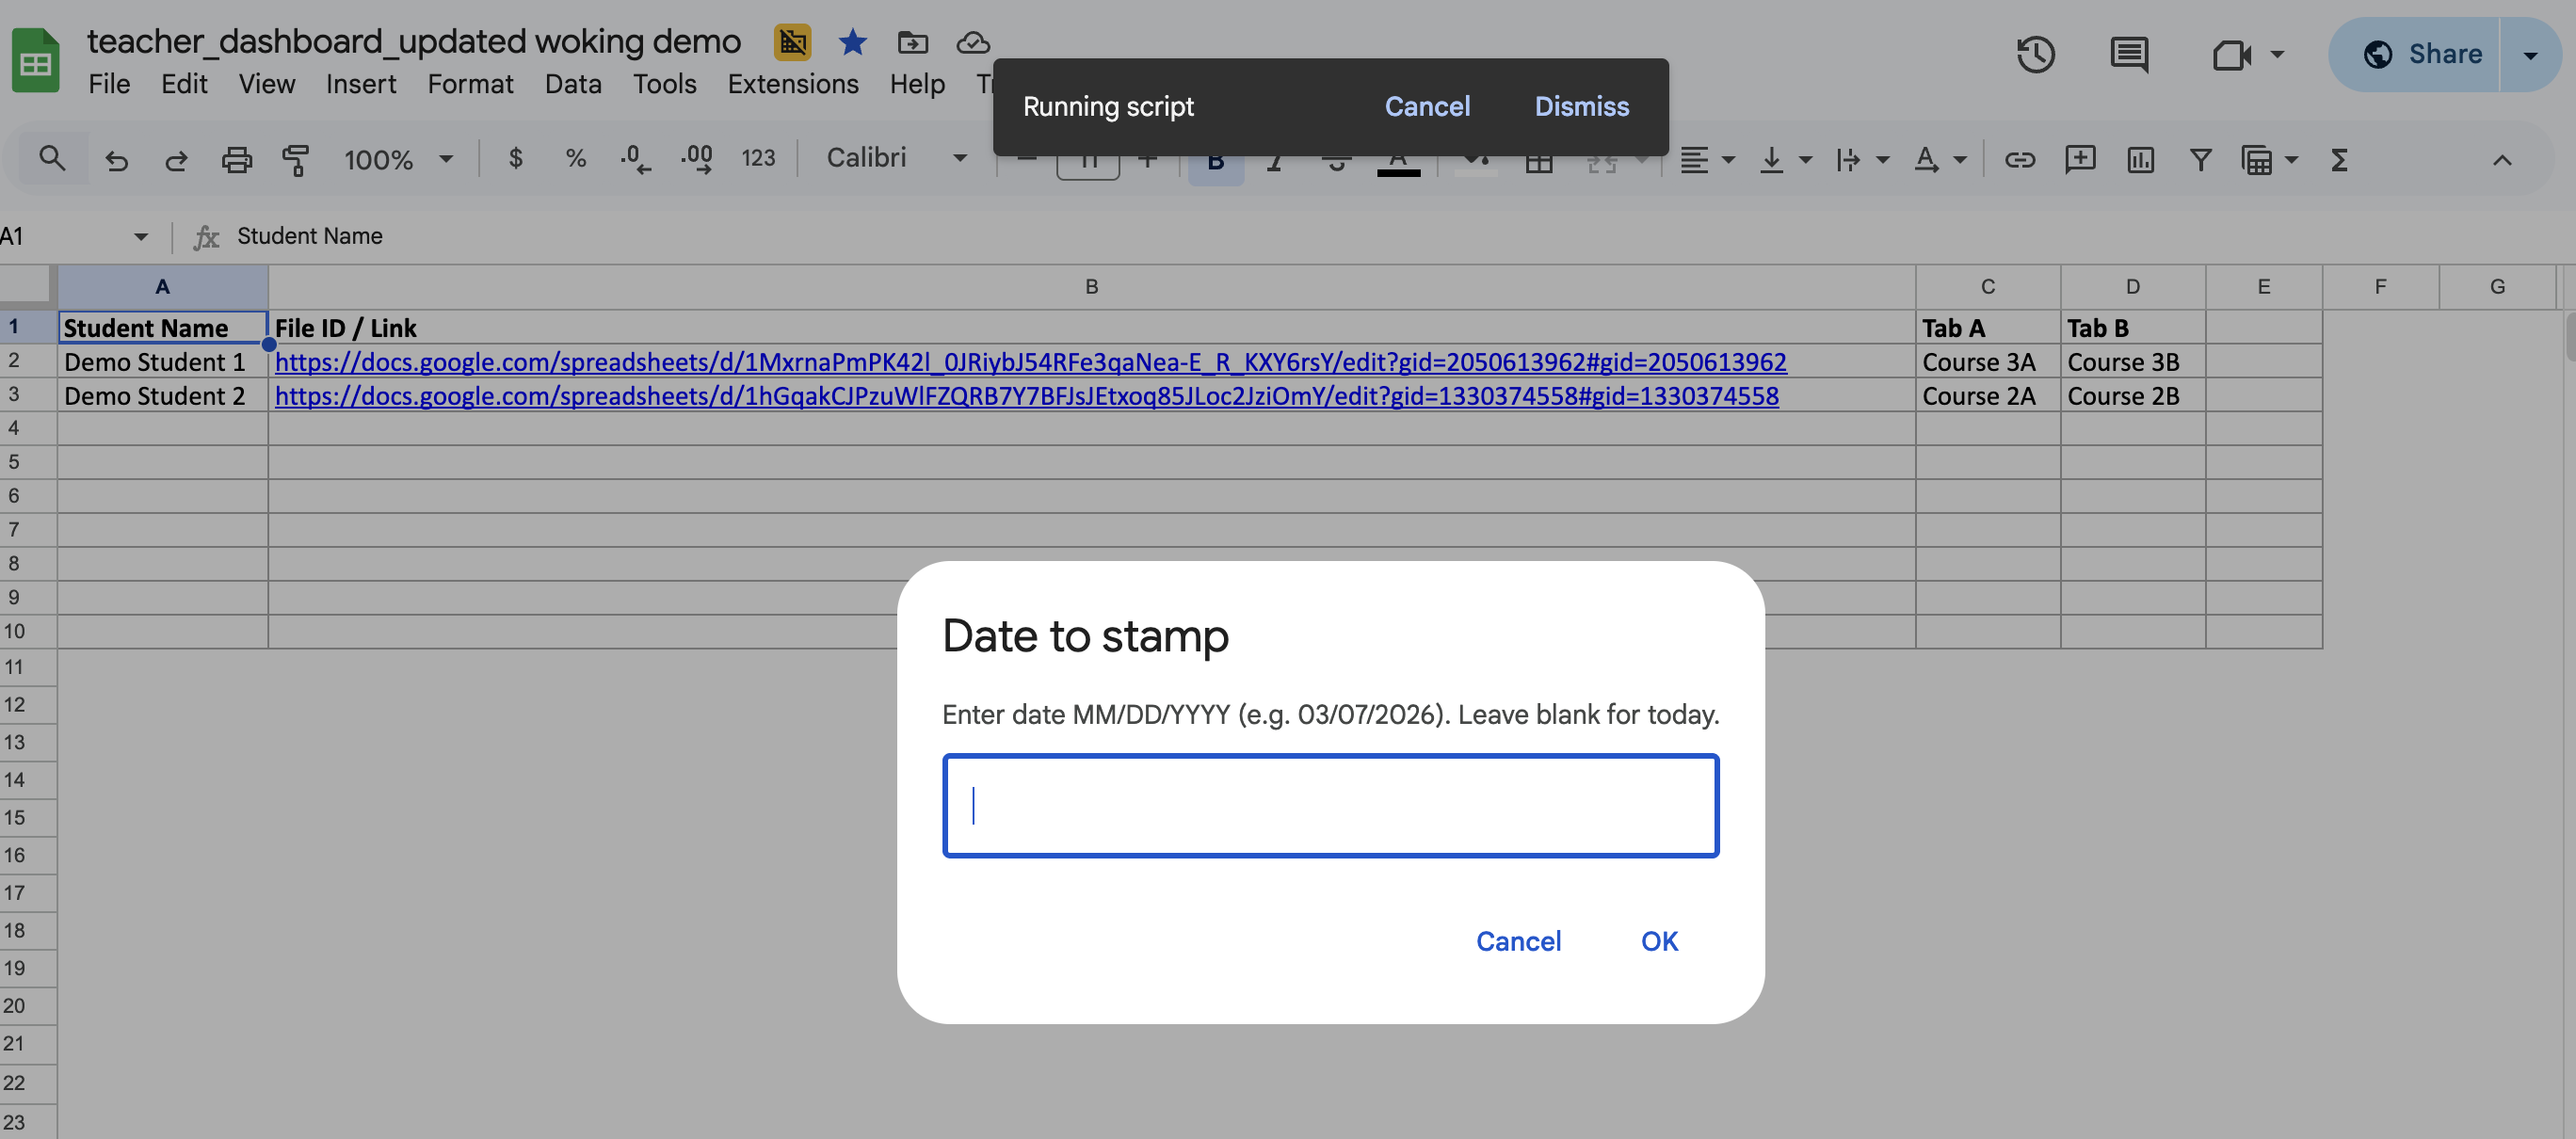2576x1139 pixels.
Task: Open the Calibri font dropdown
Action: (x=895, y=158)
